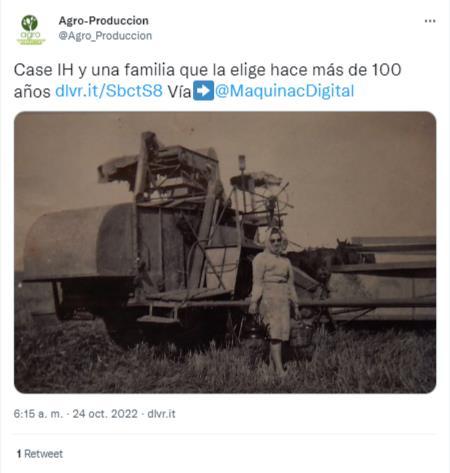This screenshot has height=473, width=450.
Task: Click the Agro-Produccion profile avatar
Action: point(31,30)
